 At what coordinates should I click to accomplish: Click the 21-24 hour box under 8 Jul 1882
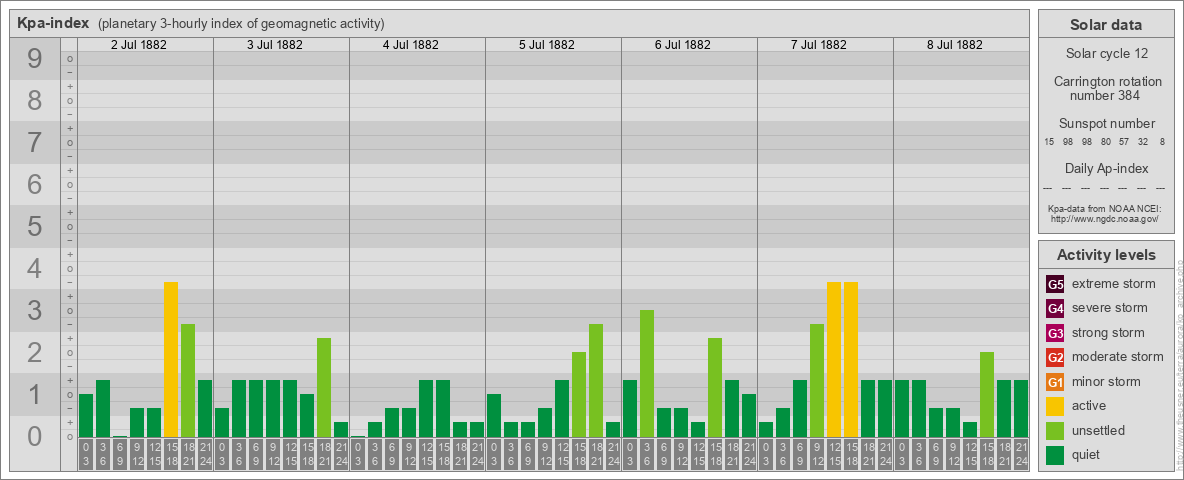click(x=1021, y=454)
